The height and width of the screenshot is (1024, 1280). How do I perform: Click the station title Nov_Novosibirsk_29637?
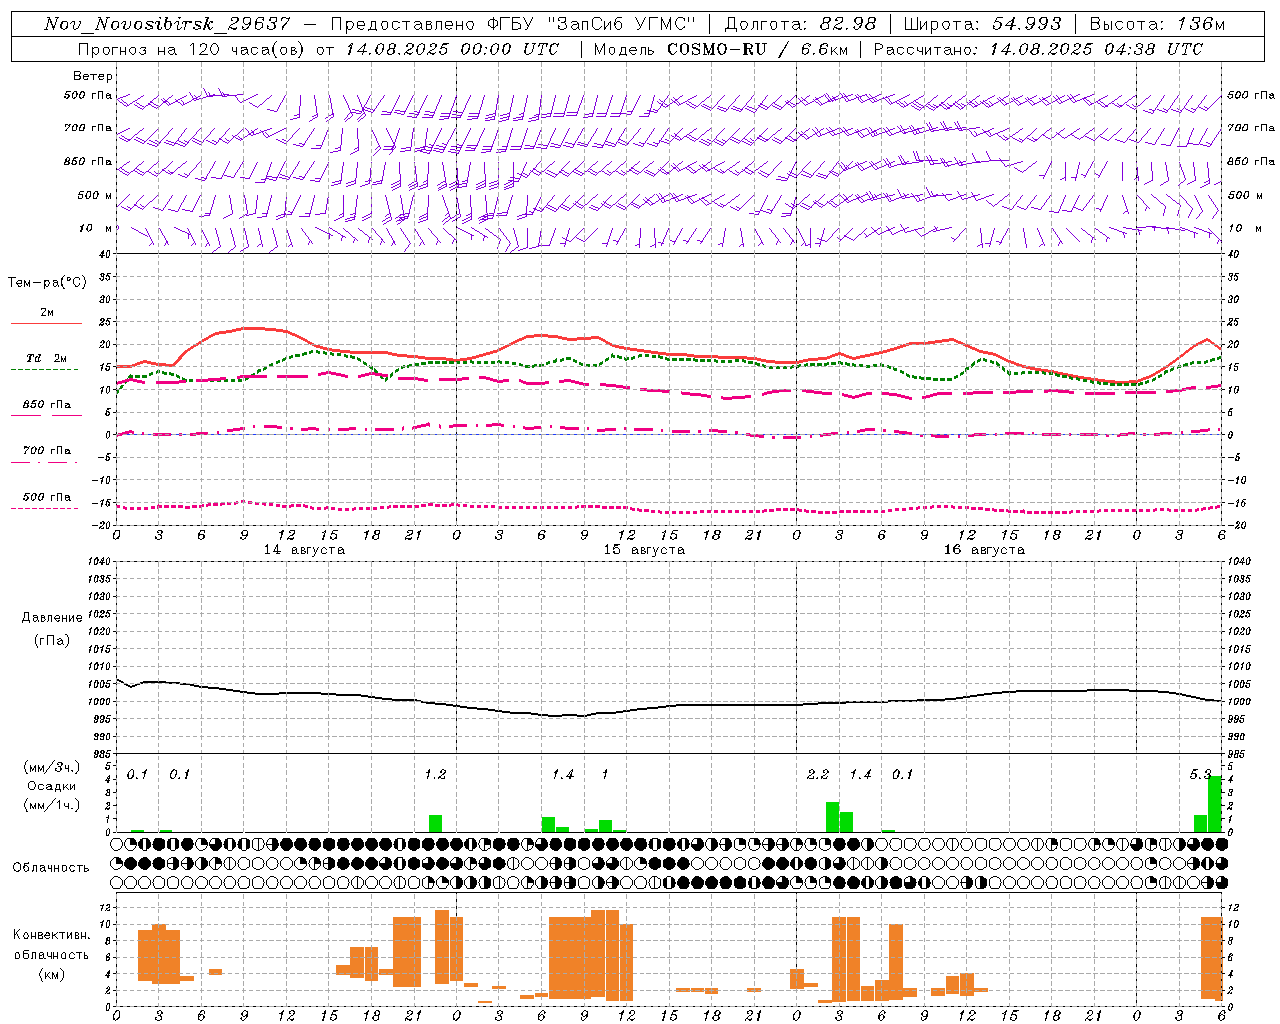pos(167,24)
